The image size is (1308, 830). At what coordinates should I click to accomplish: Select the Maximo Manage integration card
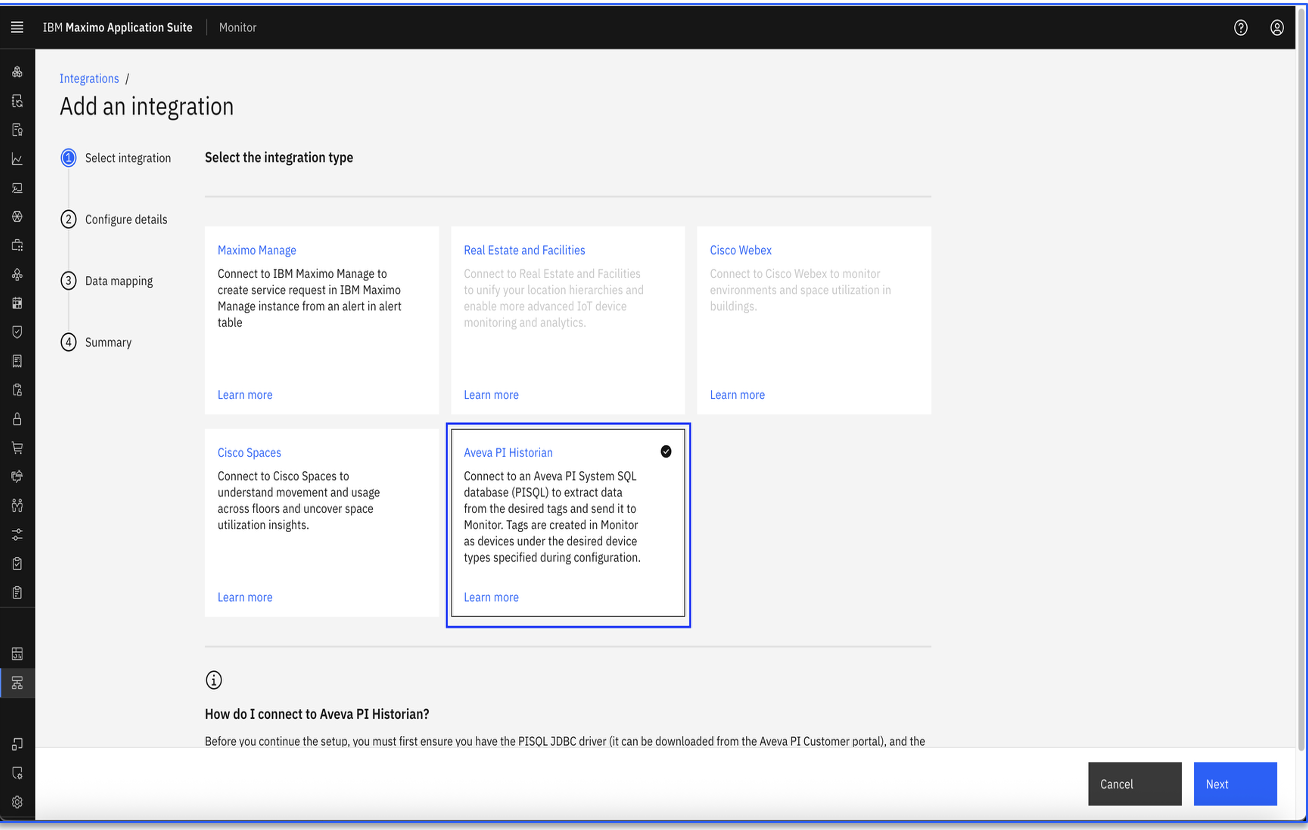pos(322,320)
